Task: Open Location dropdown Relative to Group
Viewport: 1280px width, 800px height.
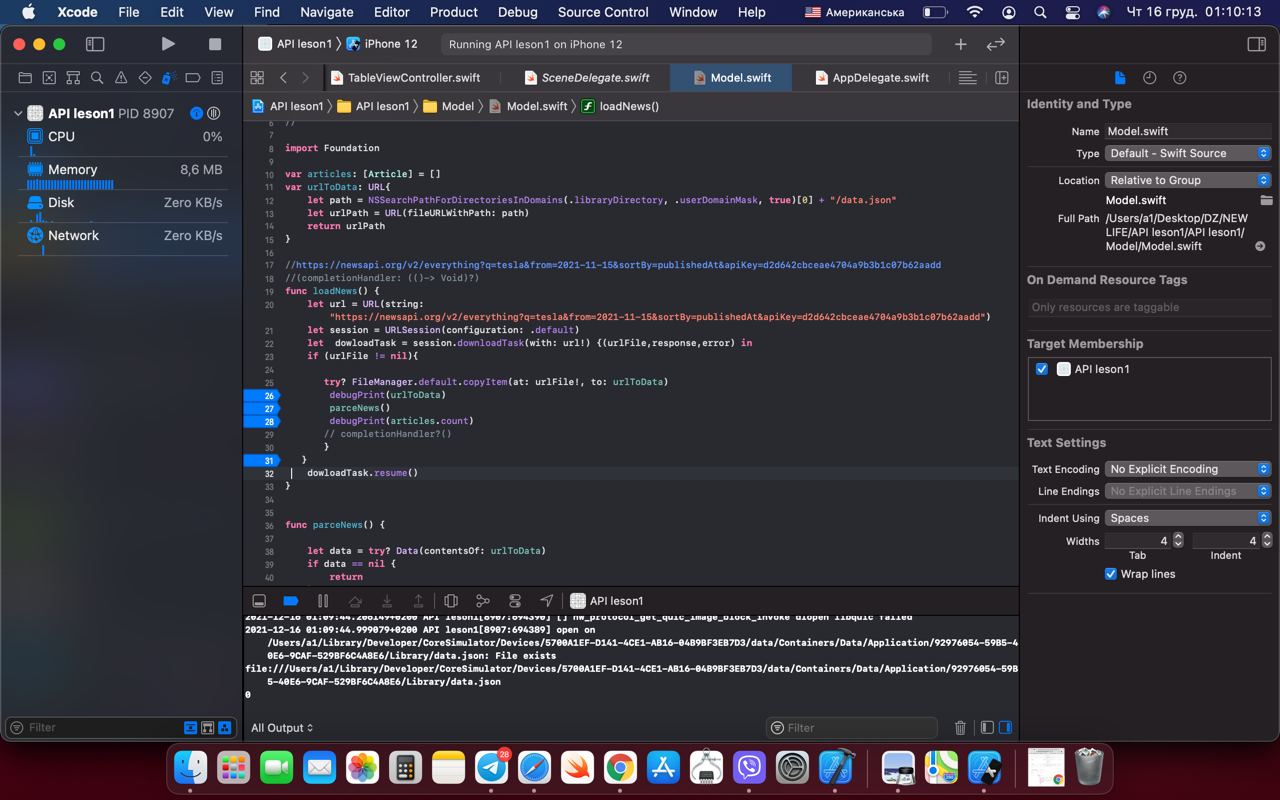Action: click(1187, 180)
